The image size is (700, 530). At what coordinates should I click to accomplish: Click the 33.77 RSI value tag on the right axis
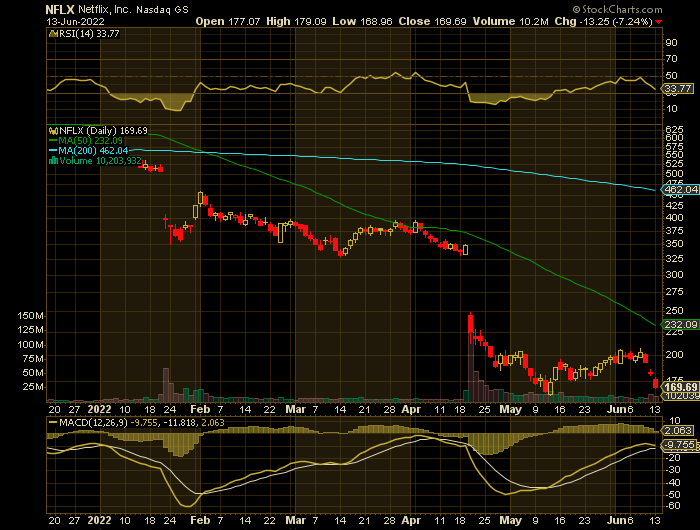(678, 88)
